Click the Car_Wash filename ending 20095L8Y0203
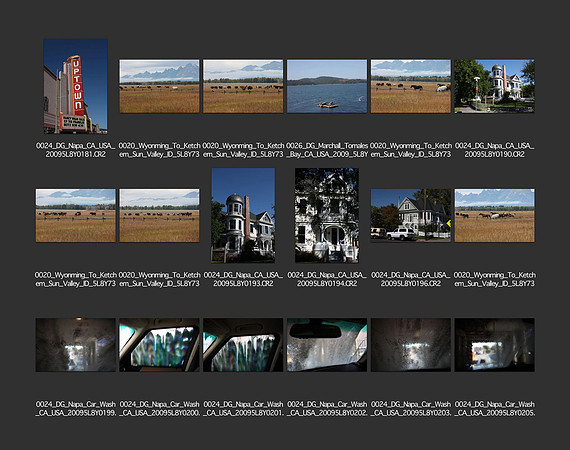This screenshot has height=450, width=570. [x=411, y=408]
